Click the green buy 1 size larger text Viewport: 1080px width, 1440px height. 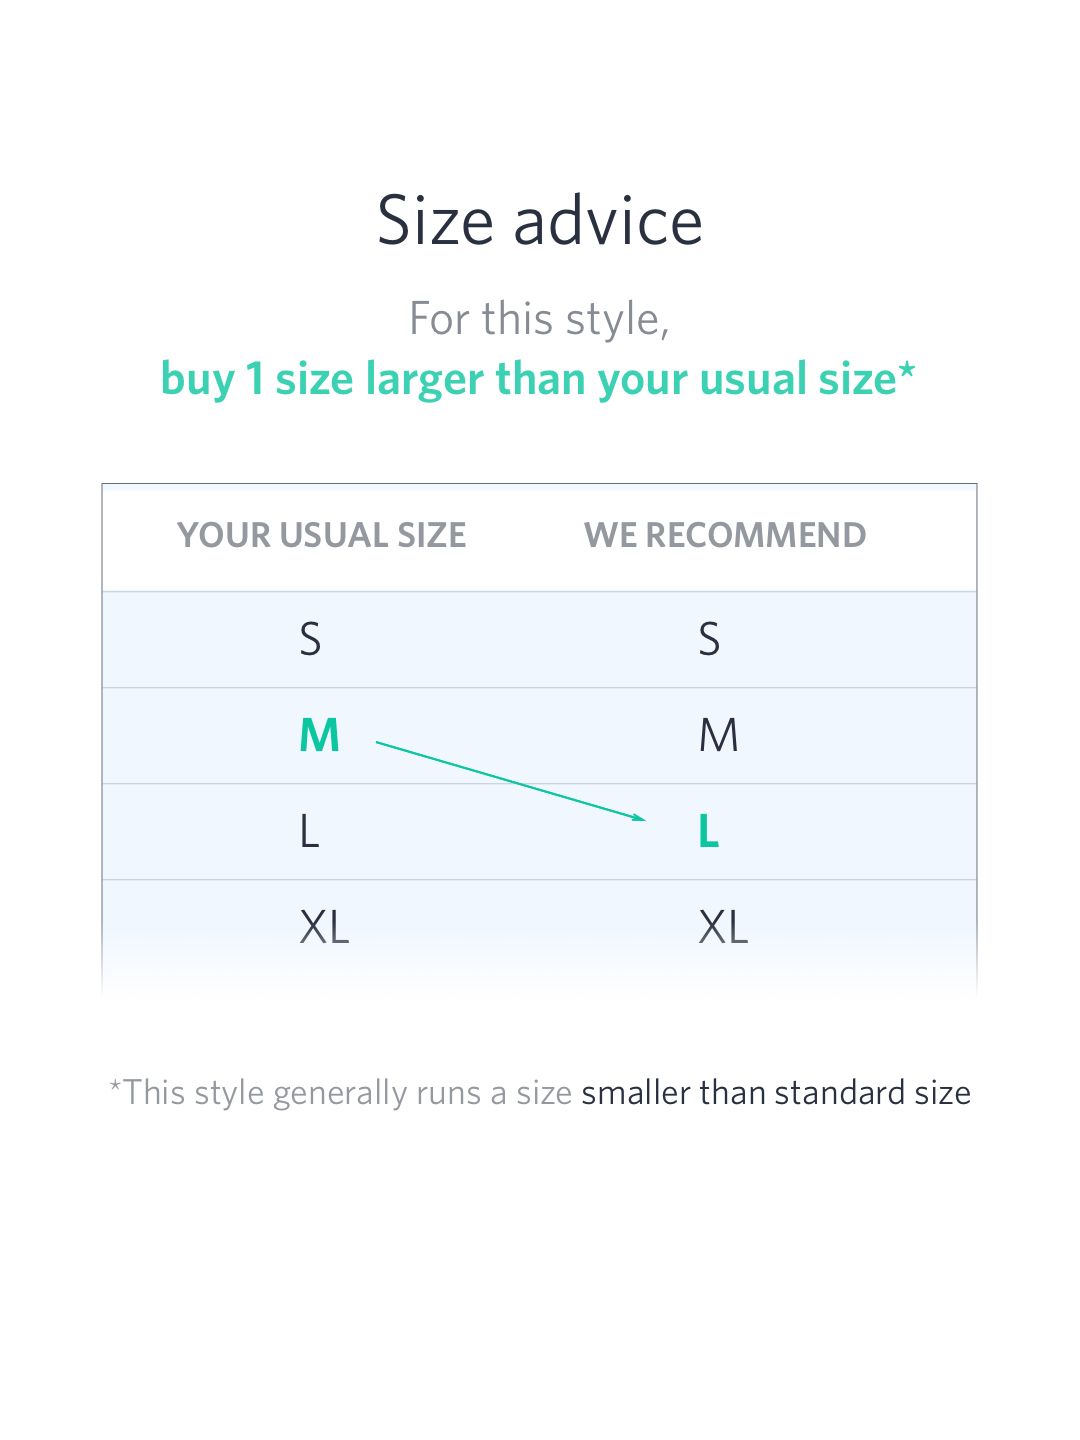click(x=528, y=380)
